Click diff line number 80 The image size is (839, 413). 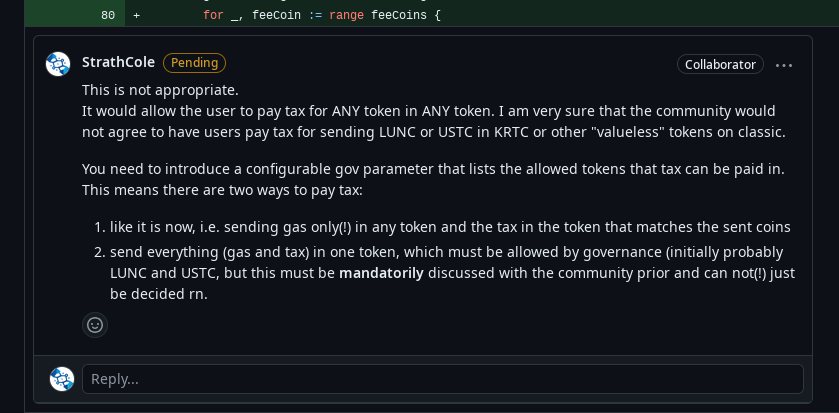[x=108, y=16]
